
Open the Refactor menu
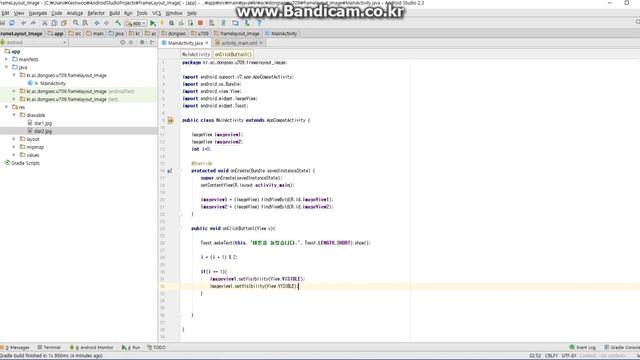[96, 13]
